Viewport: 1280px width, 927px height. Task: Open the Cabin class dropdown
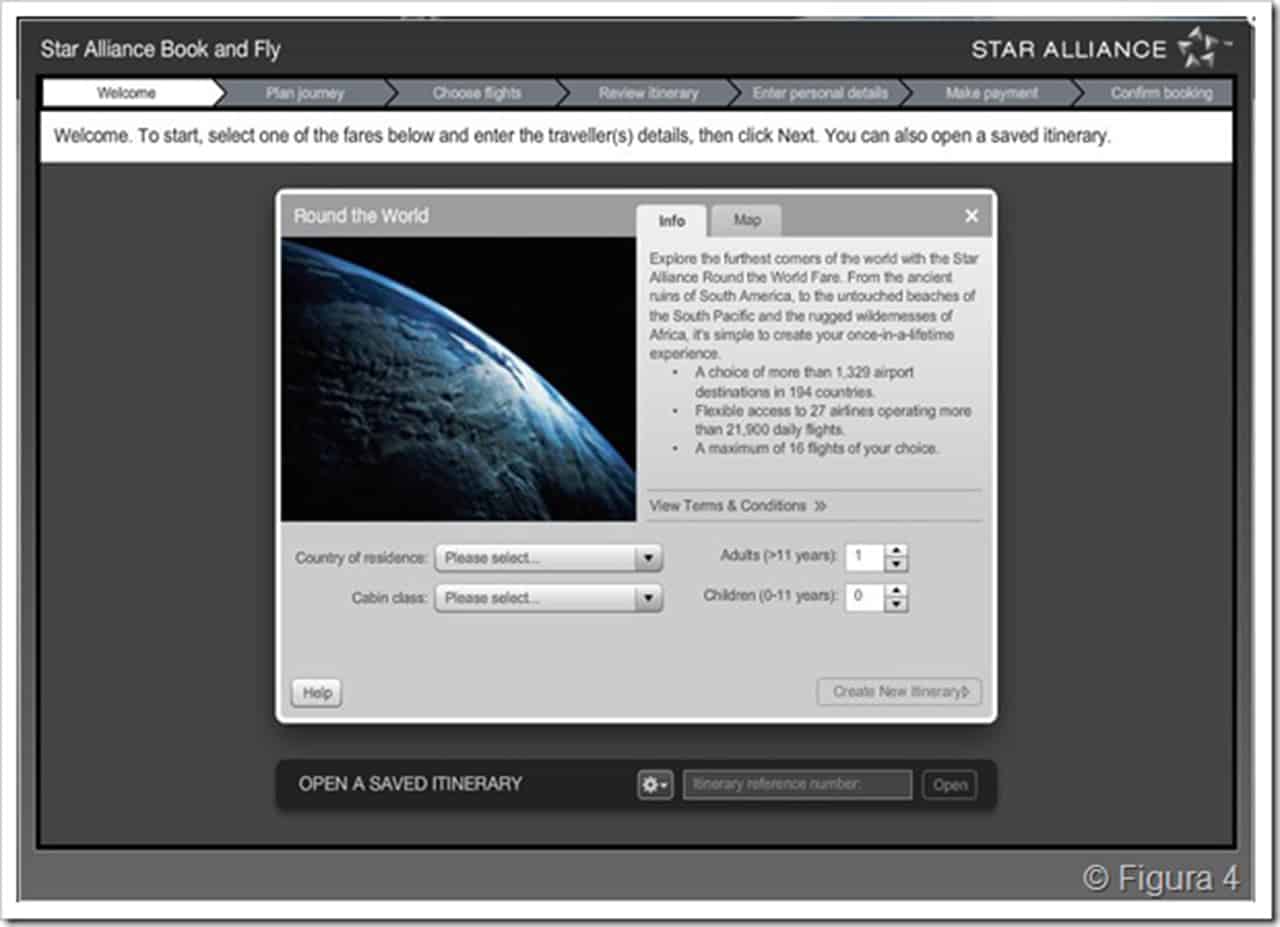(548, 598)
